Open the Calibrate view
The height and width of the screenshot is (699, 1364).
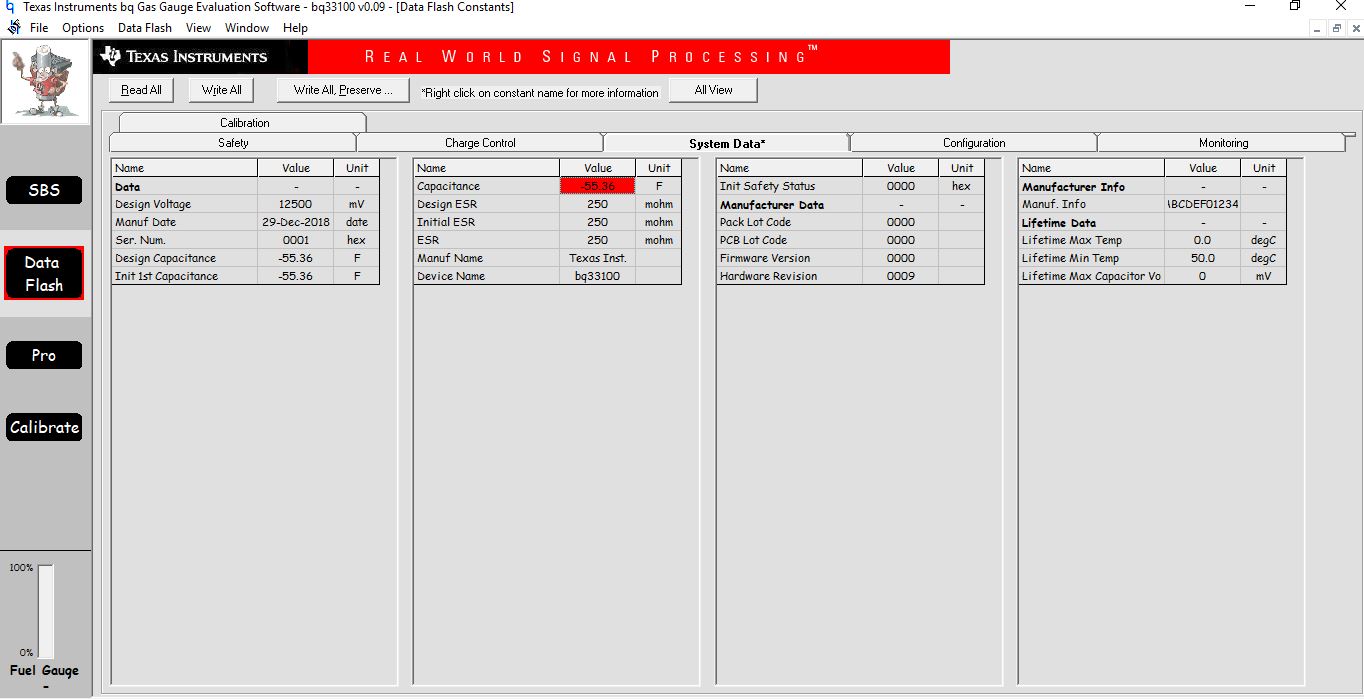pyautogui.click(x=44, y=427)
